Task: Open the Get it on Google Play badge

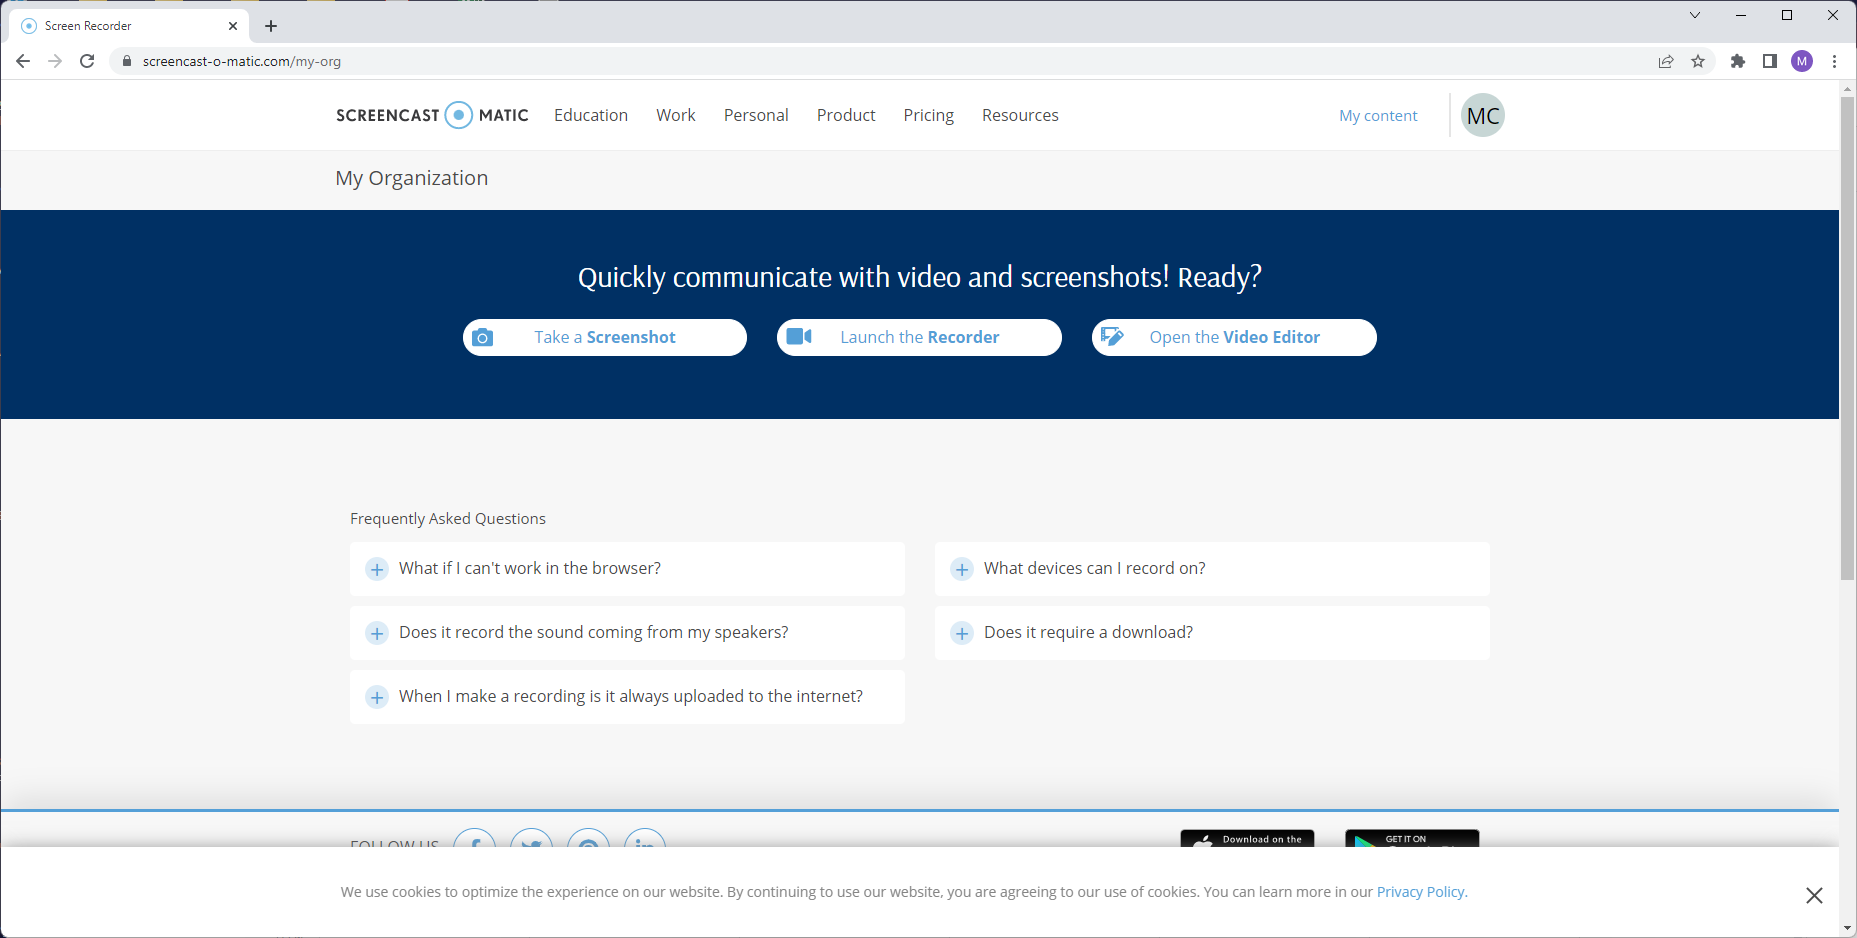Action: tap(1412, 839)
